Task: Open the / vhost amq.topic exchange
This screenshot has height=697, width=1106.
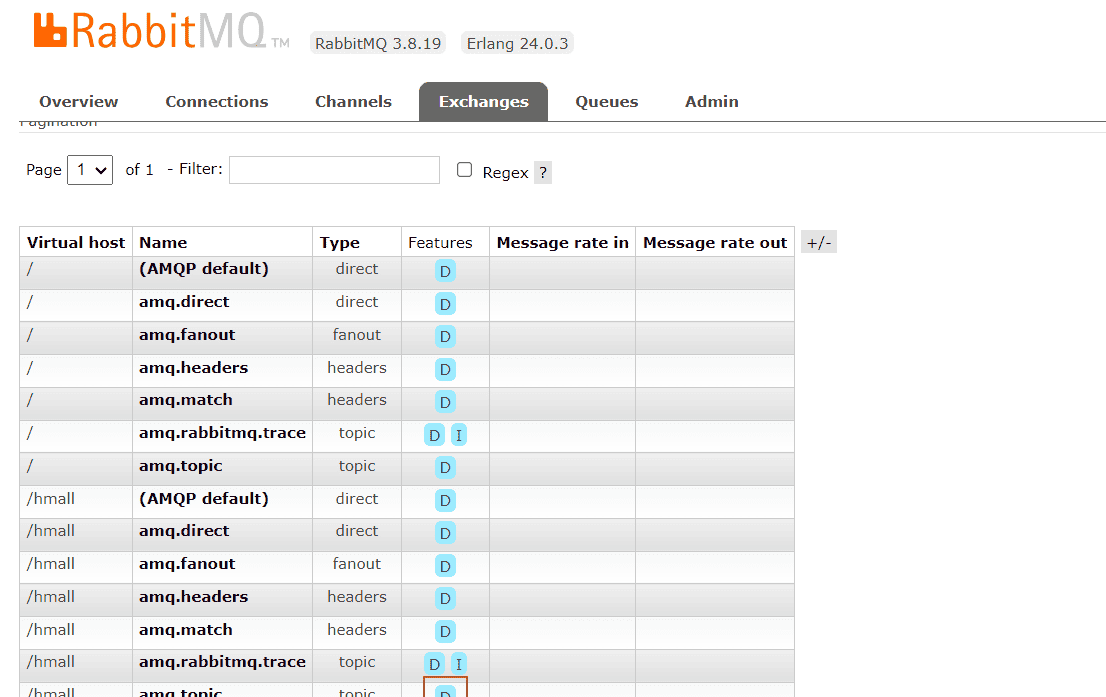Action: tap(181, 466)
